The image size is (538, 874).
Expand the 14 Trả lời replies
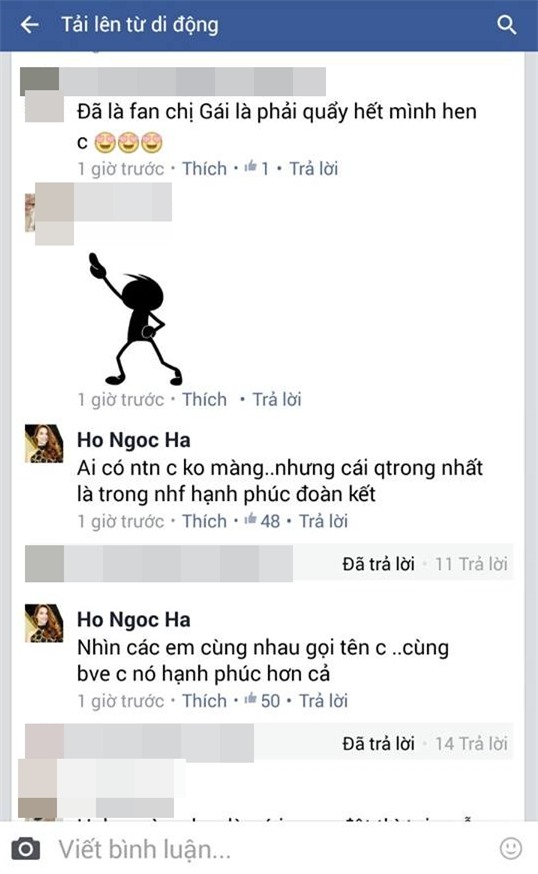[471, 744]
